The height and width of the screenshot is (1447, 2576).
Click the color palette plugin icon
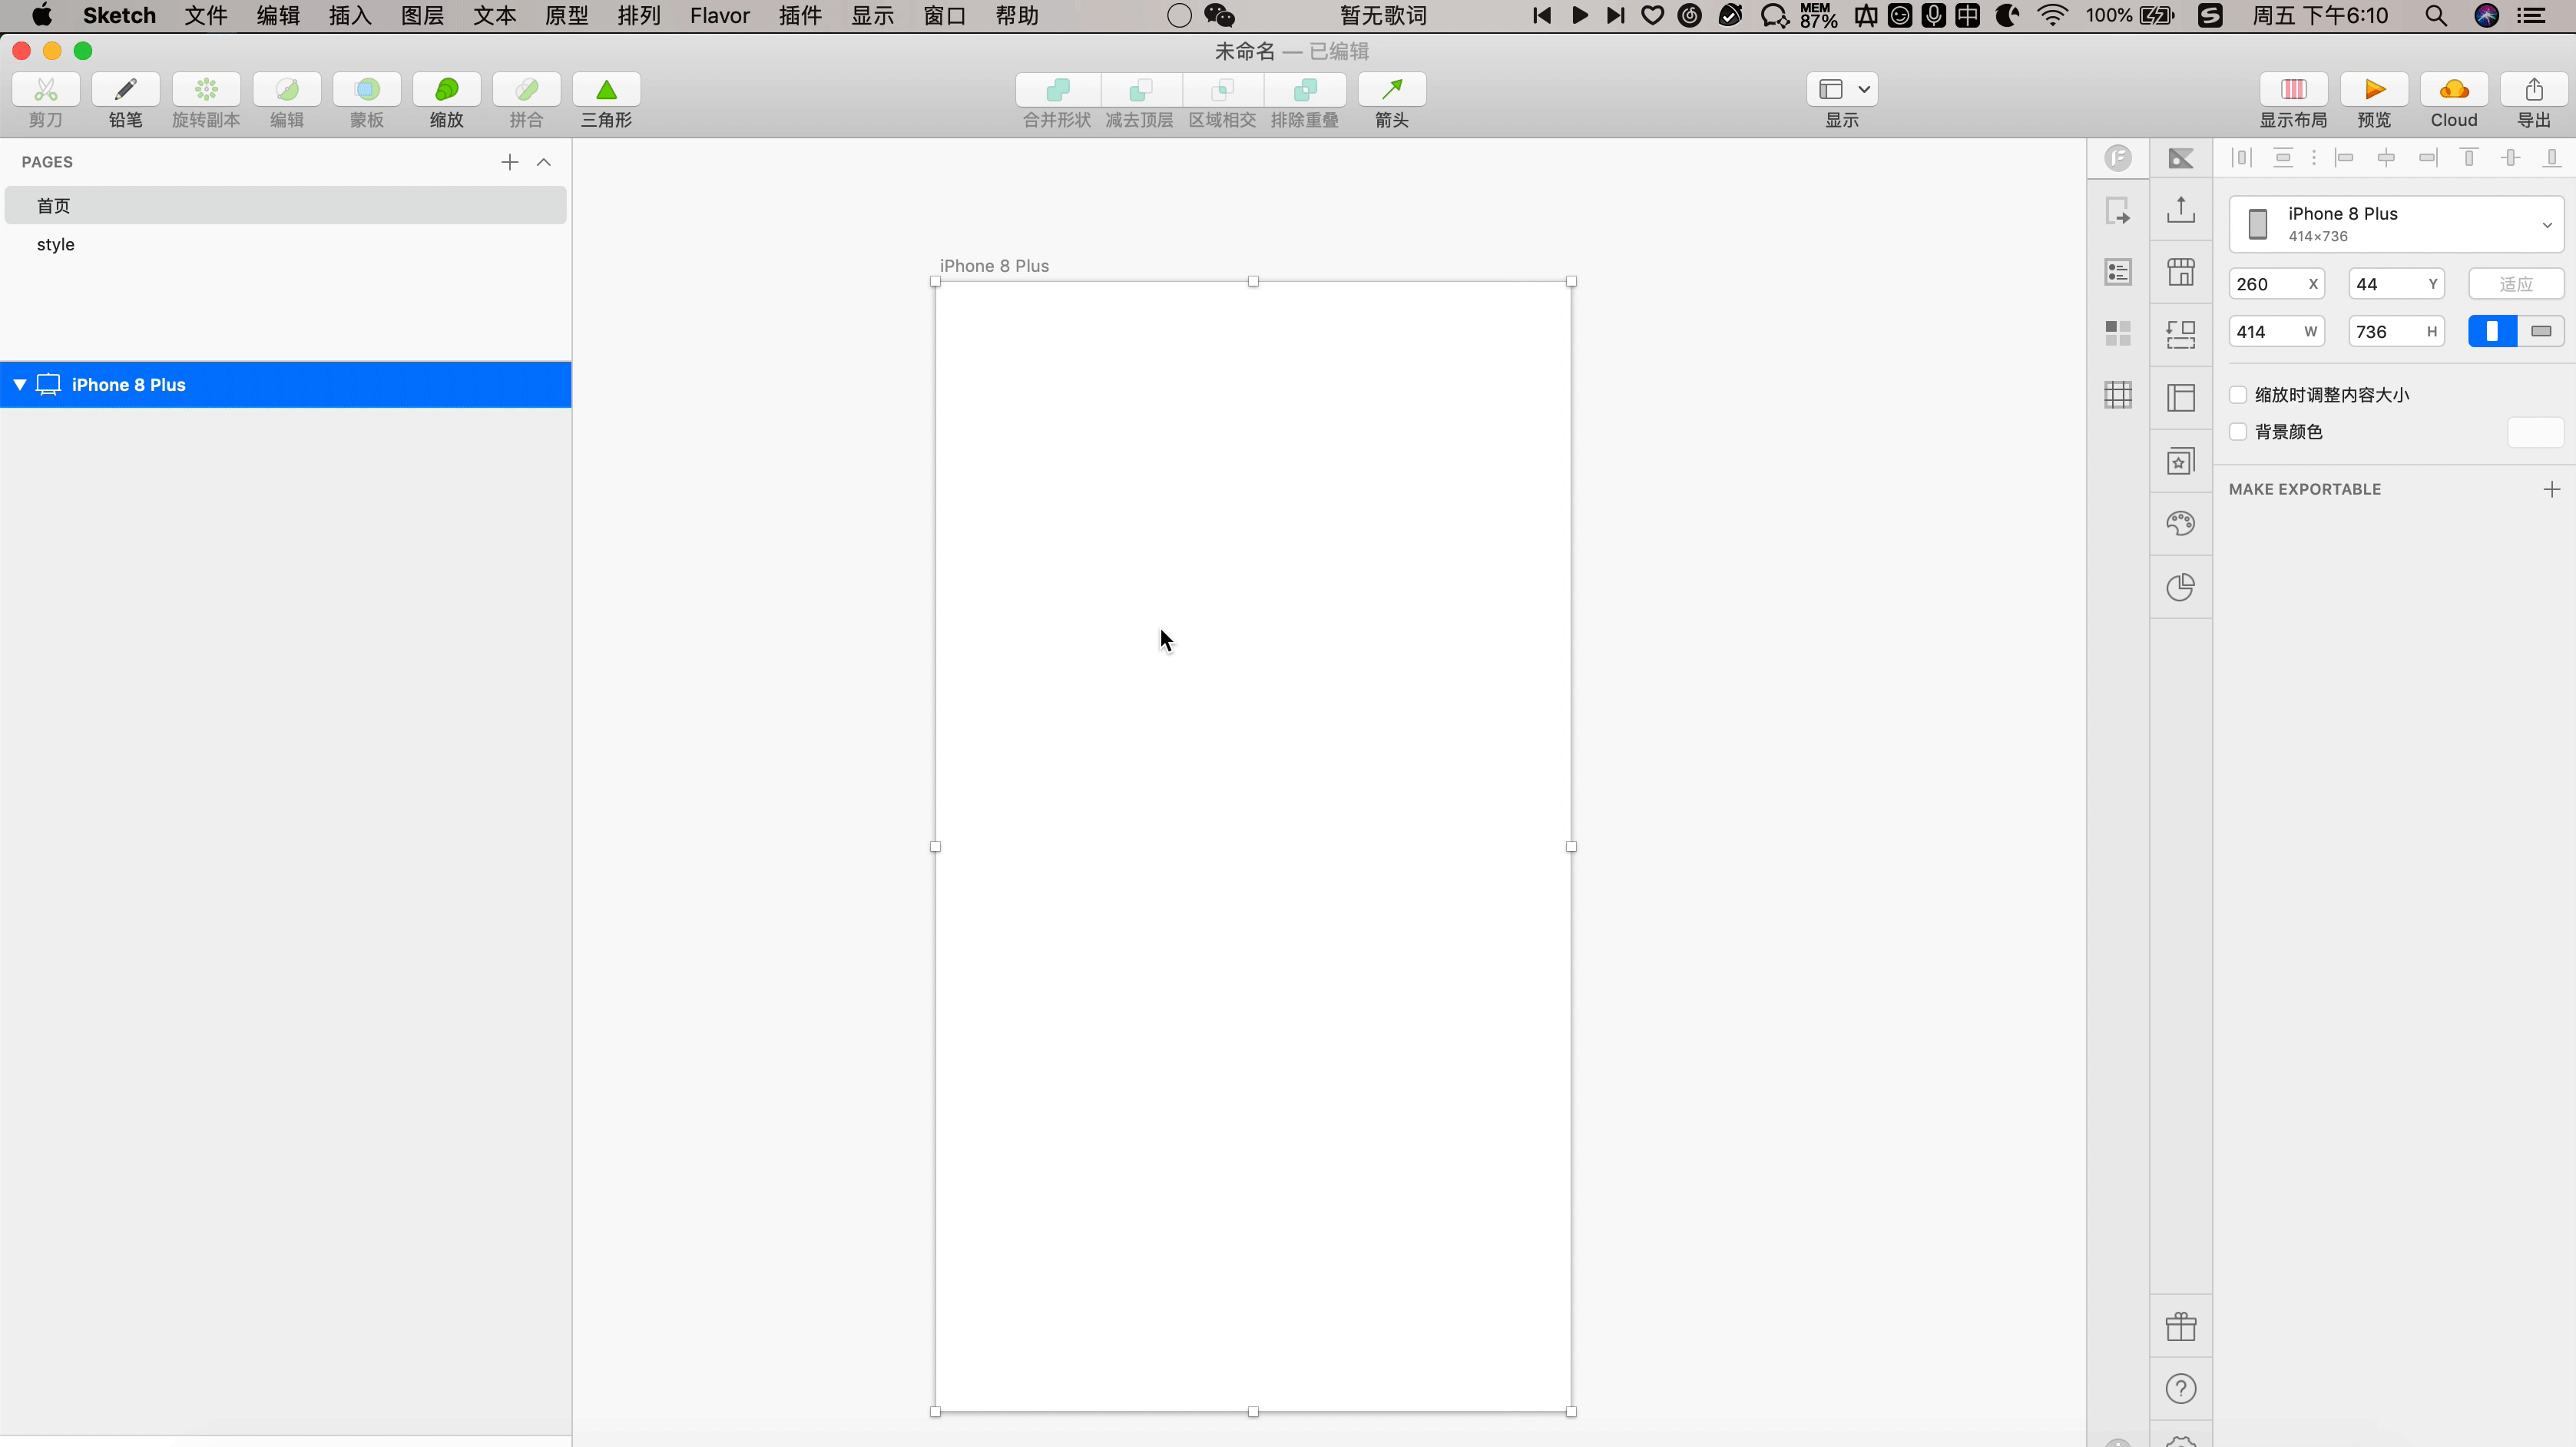(x=2180, y=523)
